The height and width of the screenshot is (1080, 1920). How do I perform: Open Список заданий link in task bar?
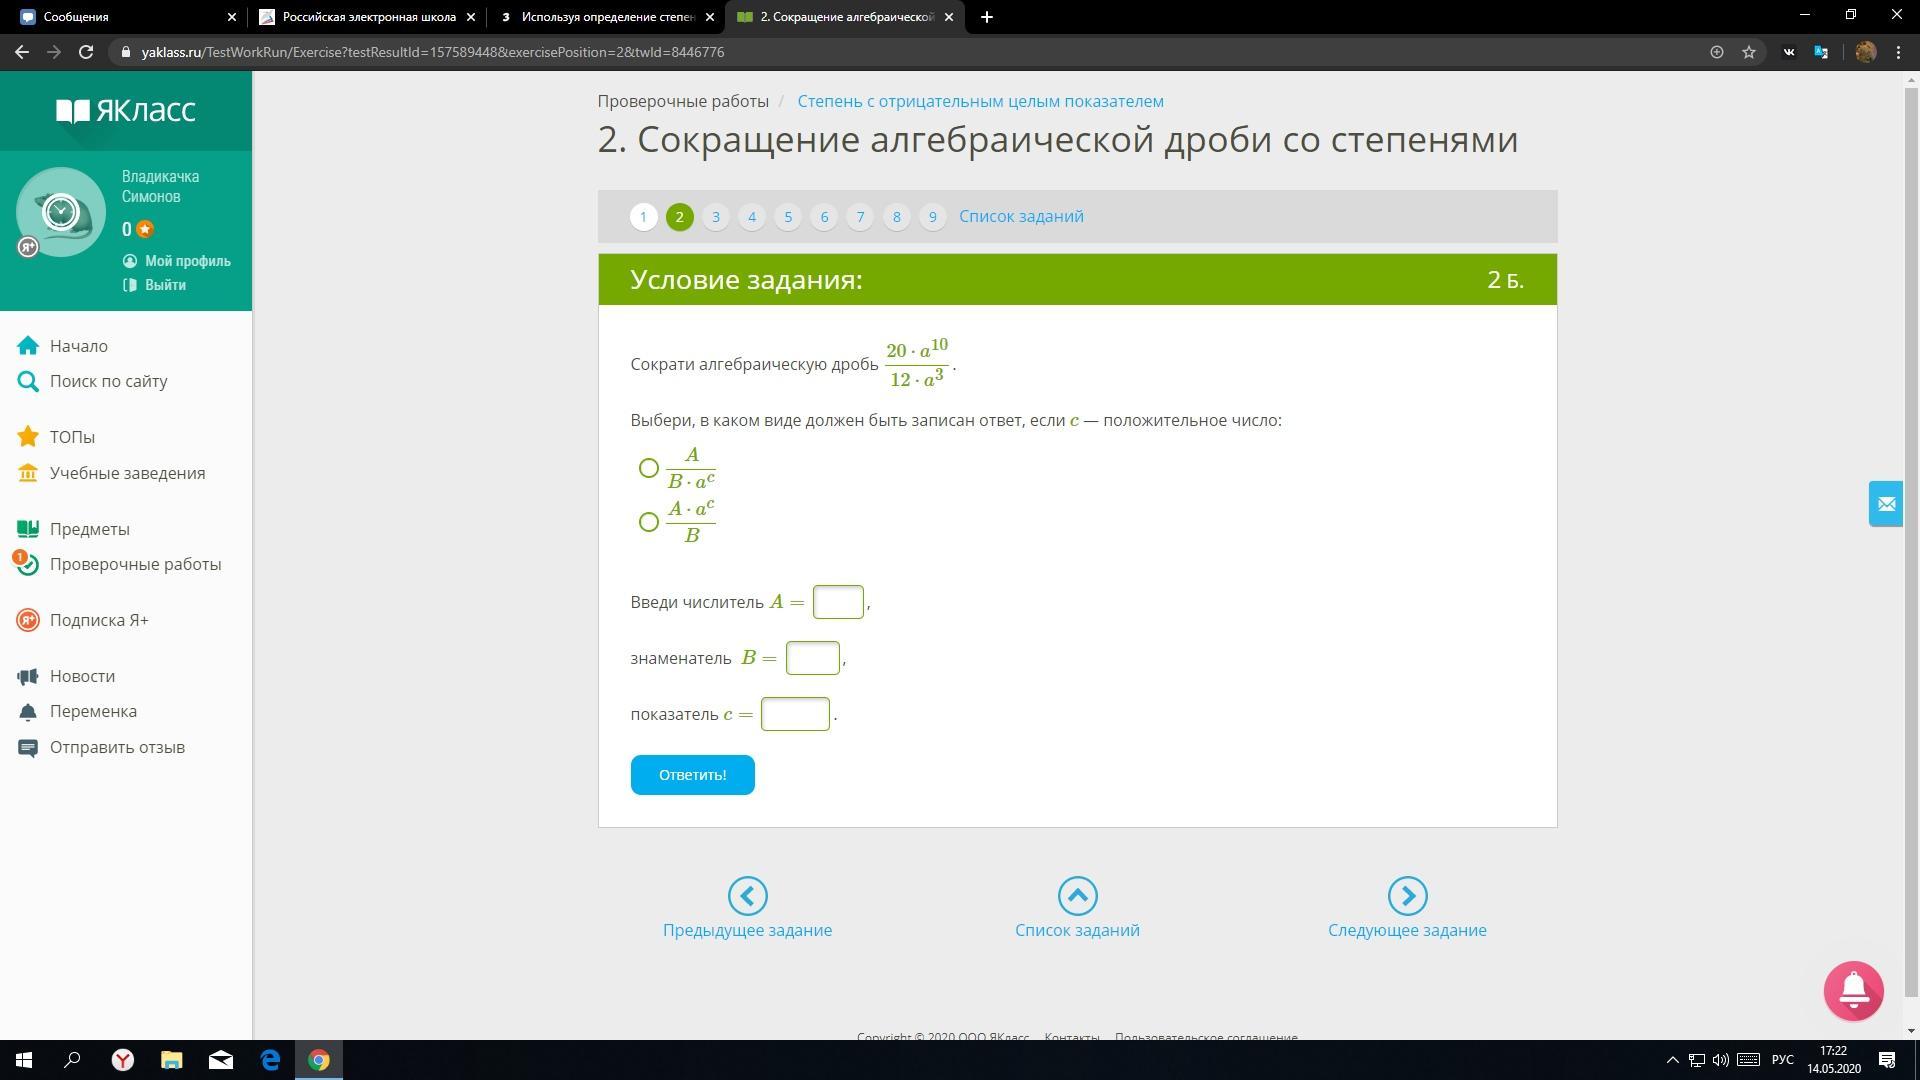click(x=1021, y=217)
